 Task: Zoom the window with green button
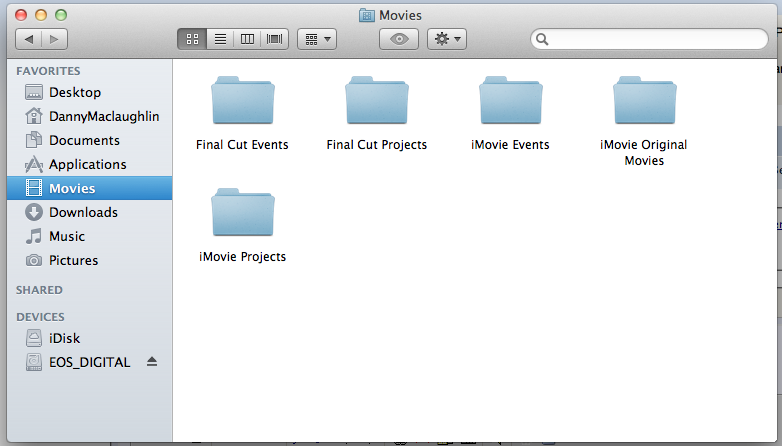(61, 15)
